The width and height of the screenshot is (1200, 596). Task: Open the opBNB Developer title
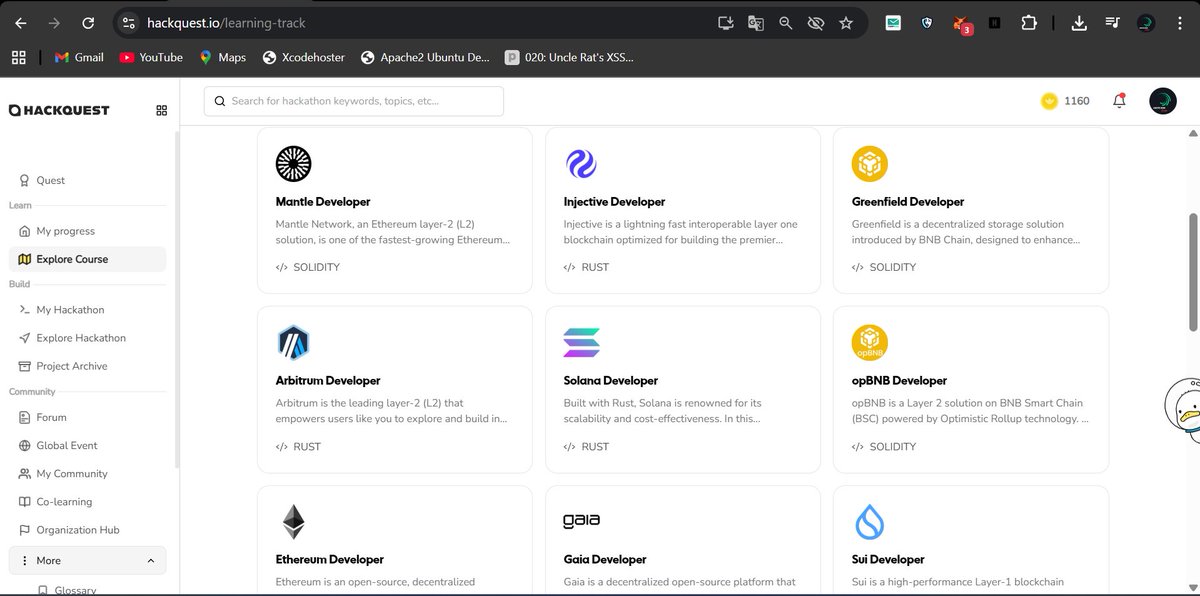coord(899,381)
